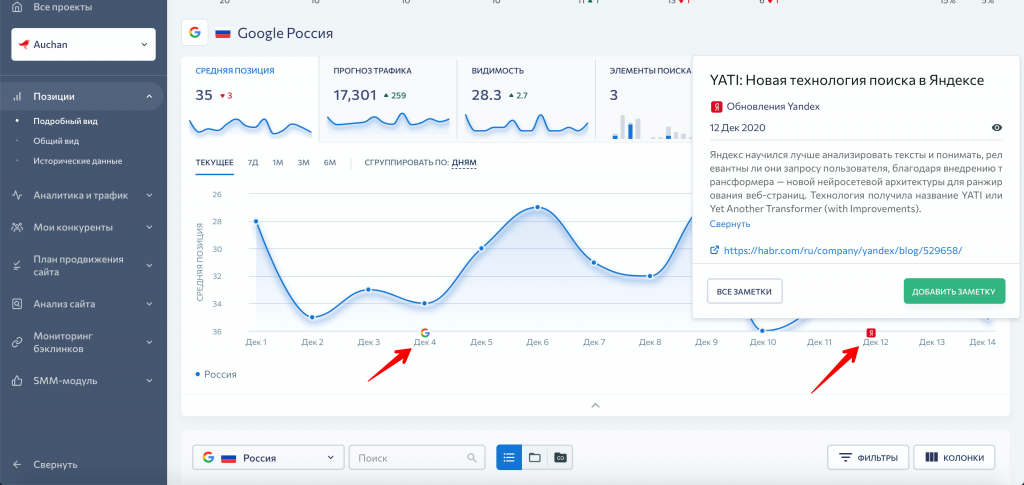Click into the Поиск input field
1024x485 pixels.
click(x=417, y=458)
